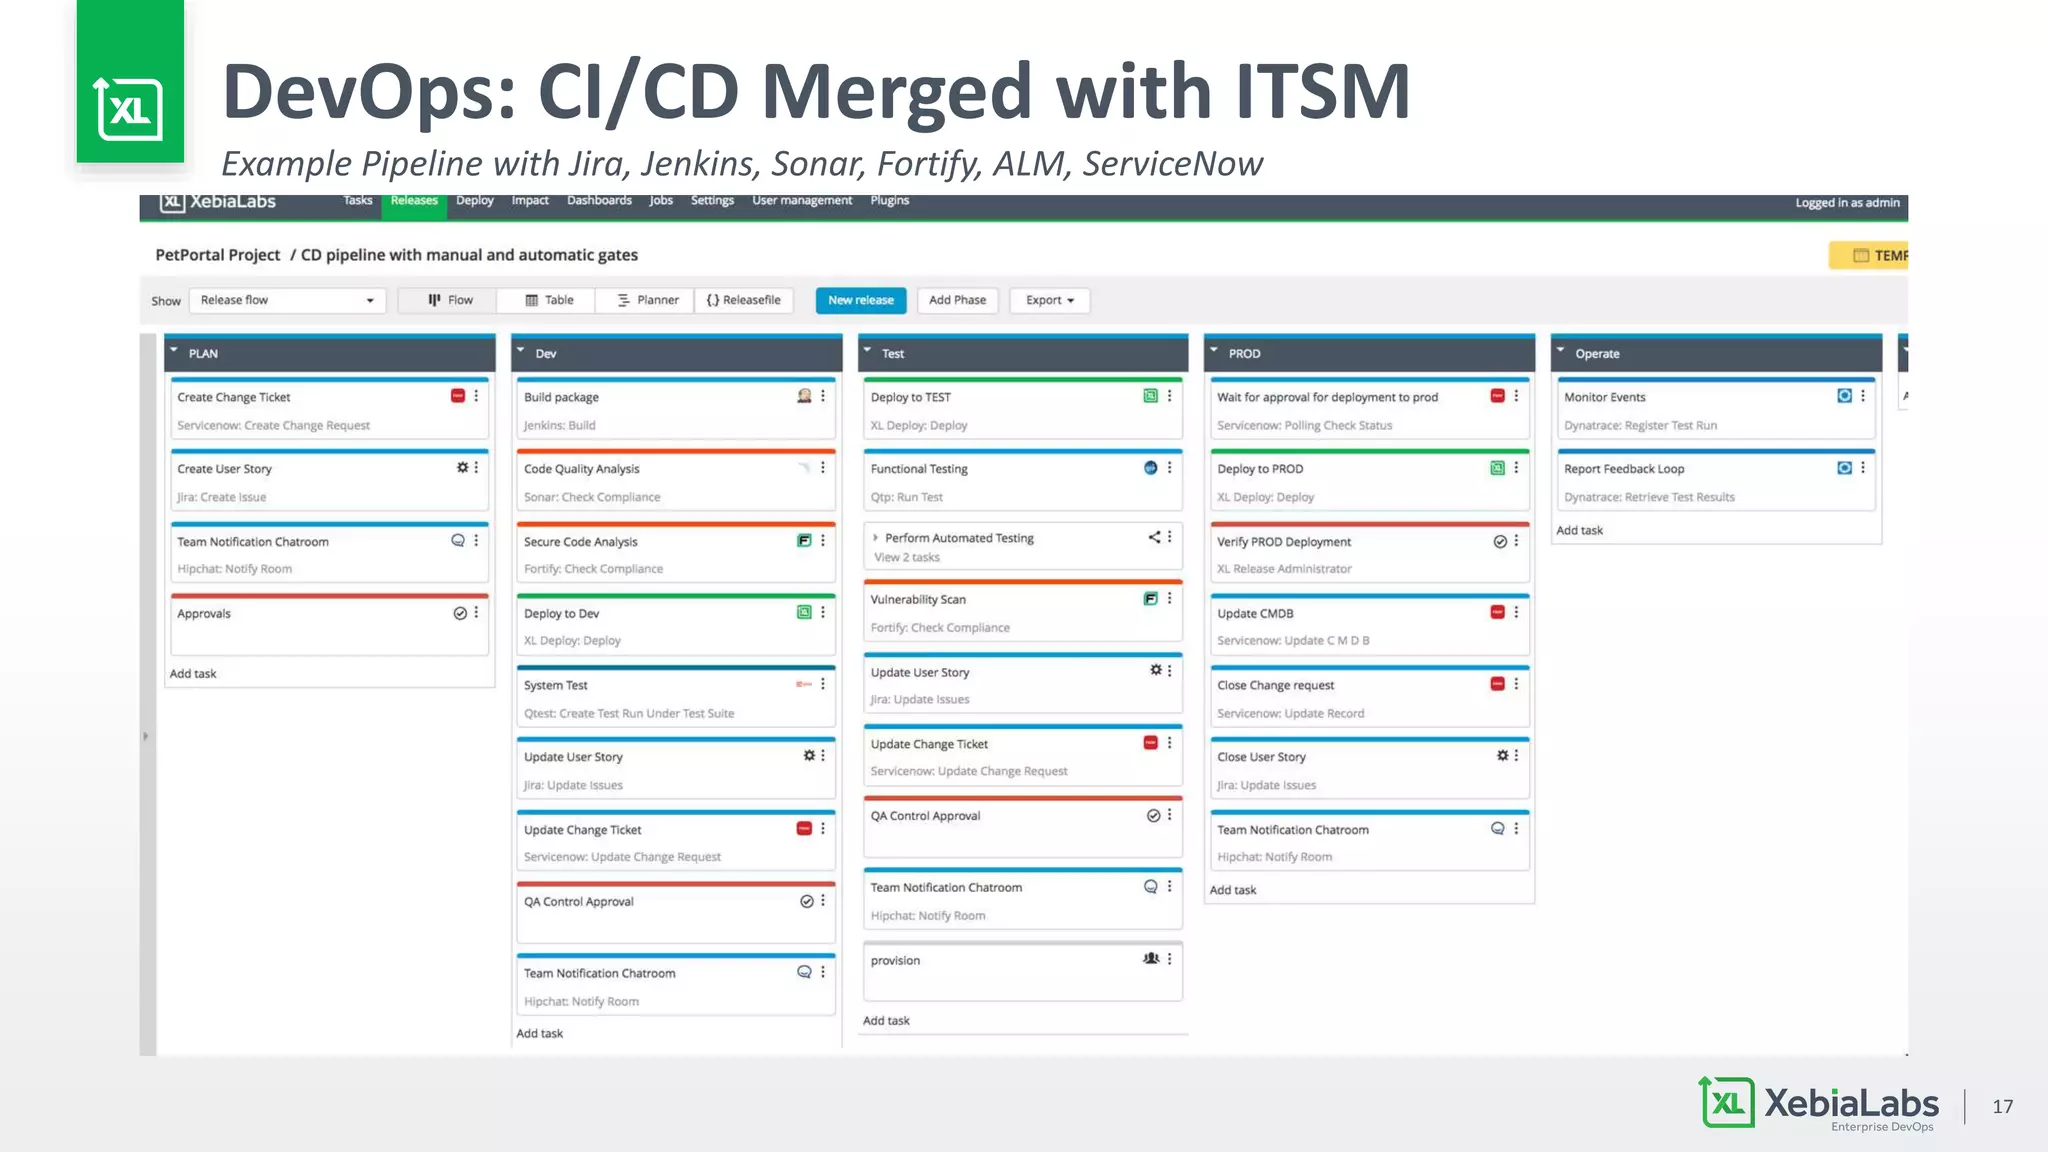Click XL Deploy icon on Deploy to Dev
2048x1152 pixels.
point(804,612)
